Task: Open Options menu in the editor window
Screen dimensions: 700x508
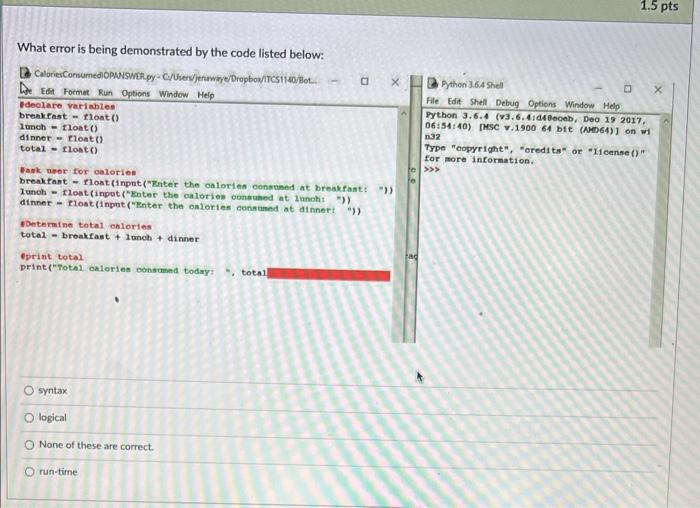Action: pyautogui.click(x=136, y=93)
